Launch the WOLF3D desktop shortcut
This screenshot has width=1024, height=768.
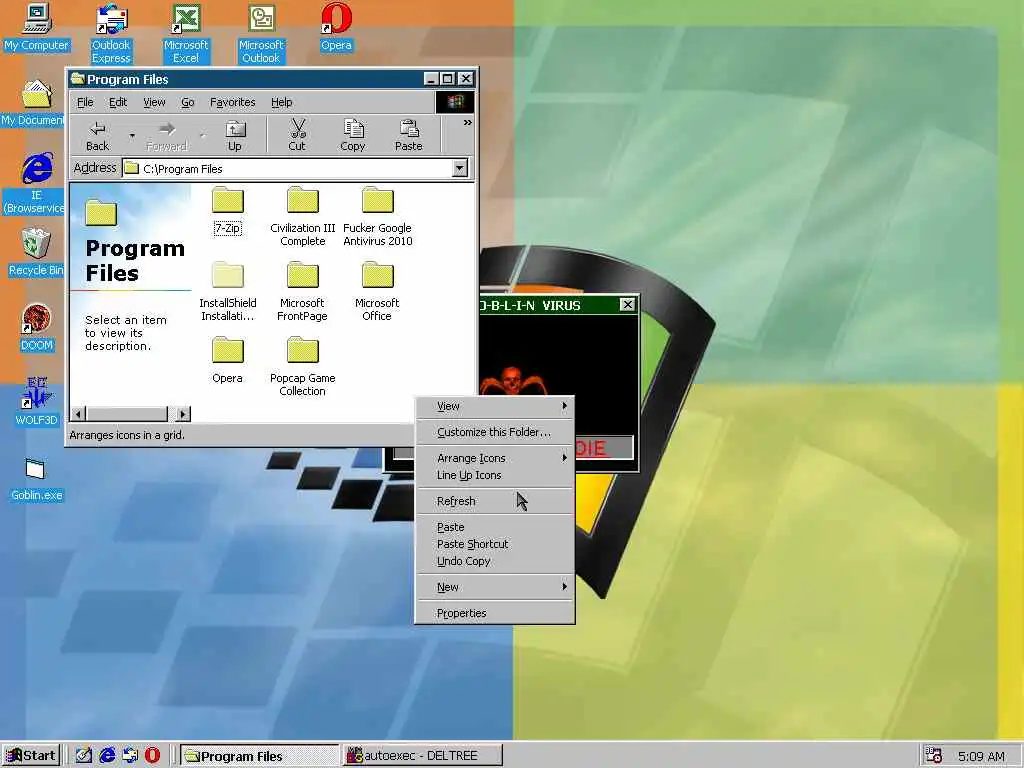pyautogui.click(x=36, y=402)
